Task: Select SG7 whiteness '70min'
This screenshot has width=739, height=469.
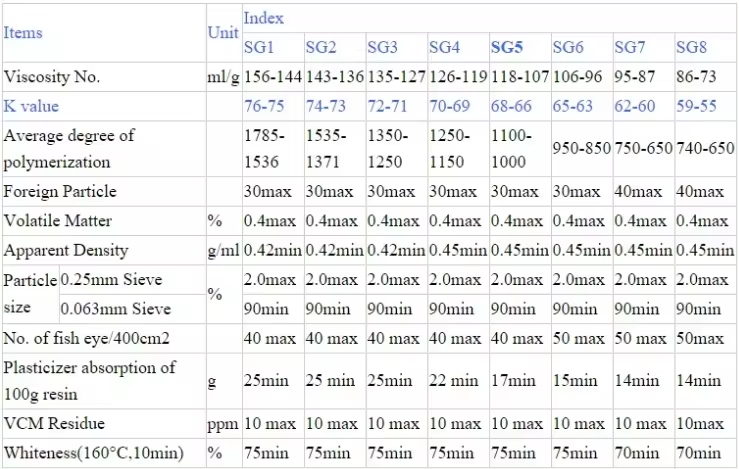Action: click(x=637, y=453)
